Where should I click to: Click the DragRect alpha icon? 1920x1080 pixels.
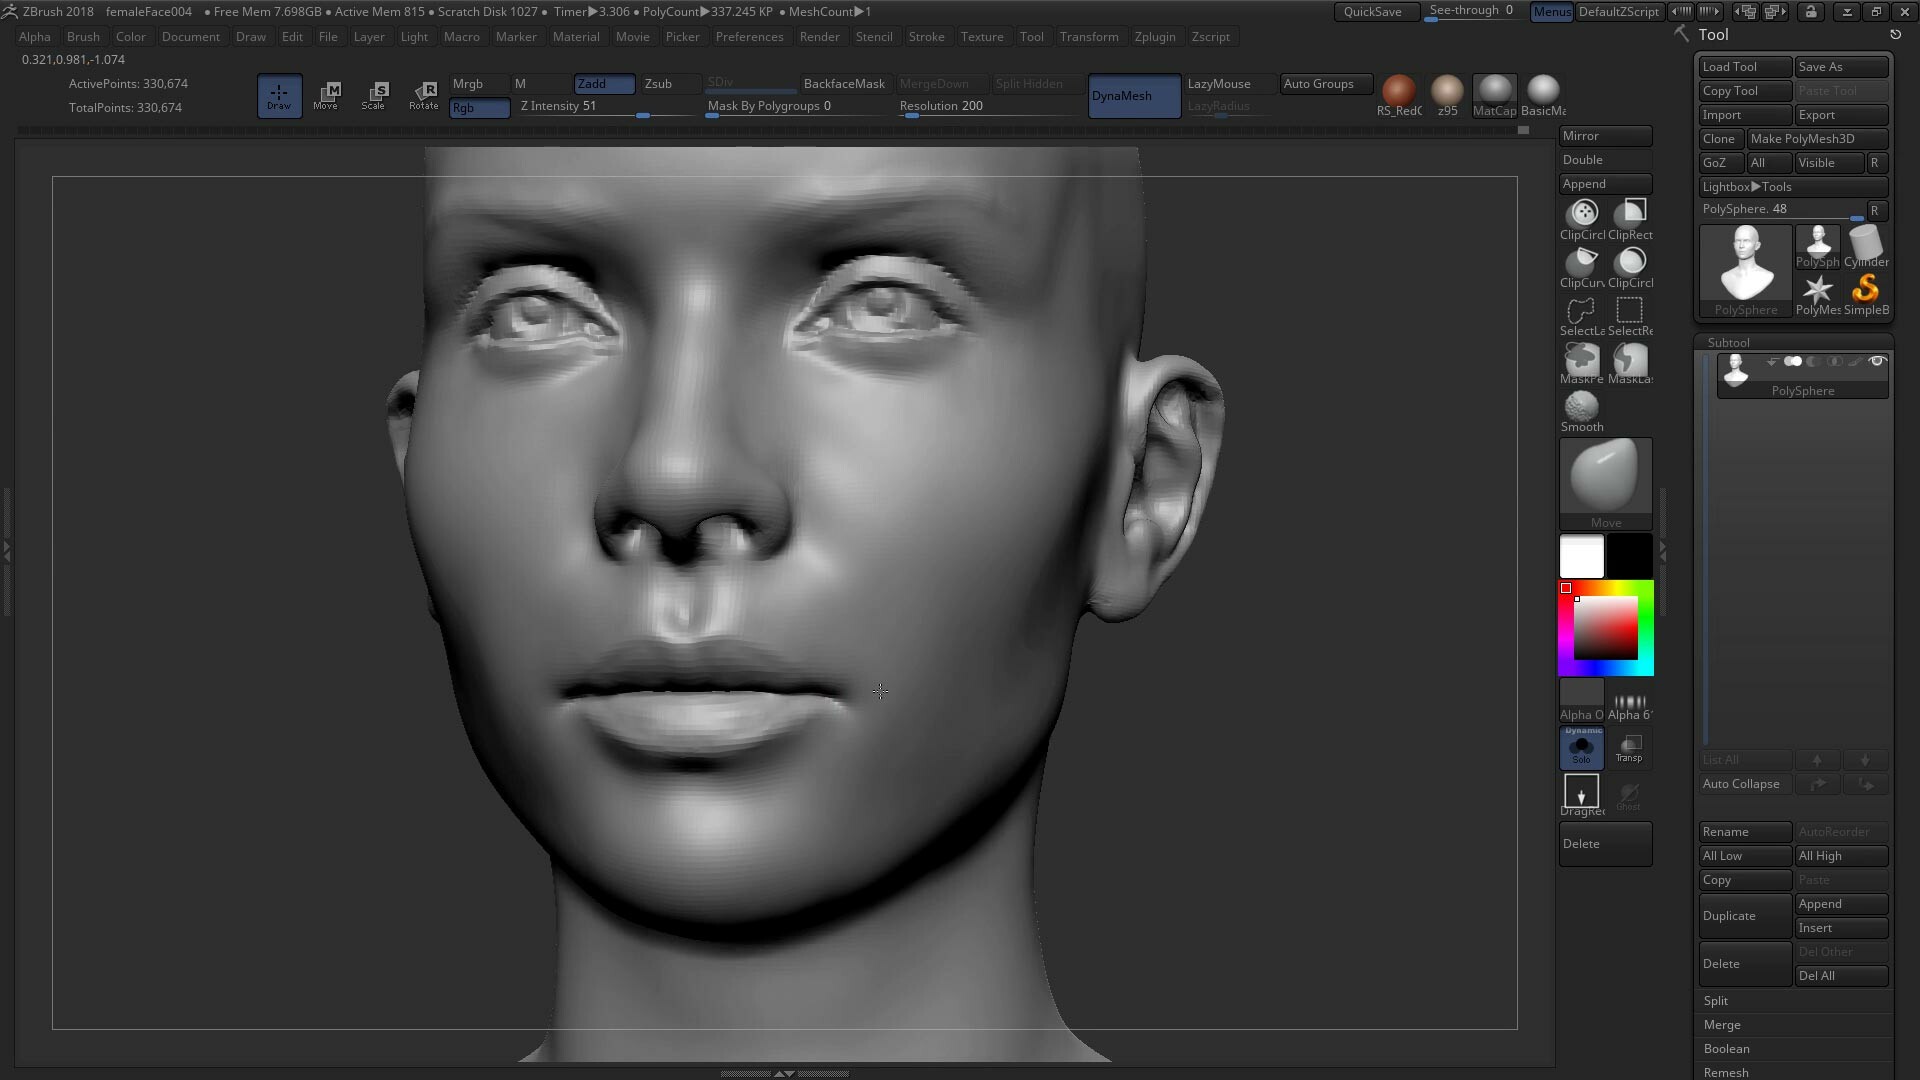(x=1582, y=793)
